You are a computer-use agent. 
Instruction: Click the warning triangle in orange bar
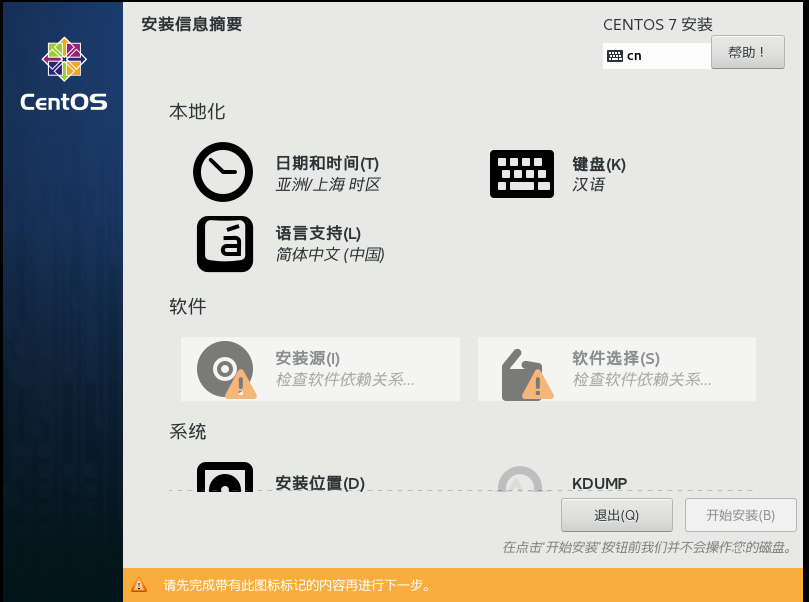click(x=139, y=585)
